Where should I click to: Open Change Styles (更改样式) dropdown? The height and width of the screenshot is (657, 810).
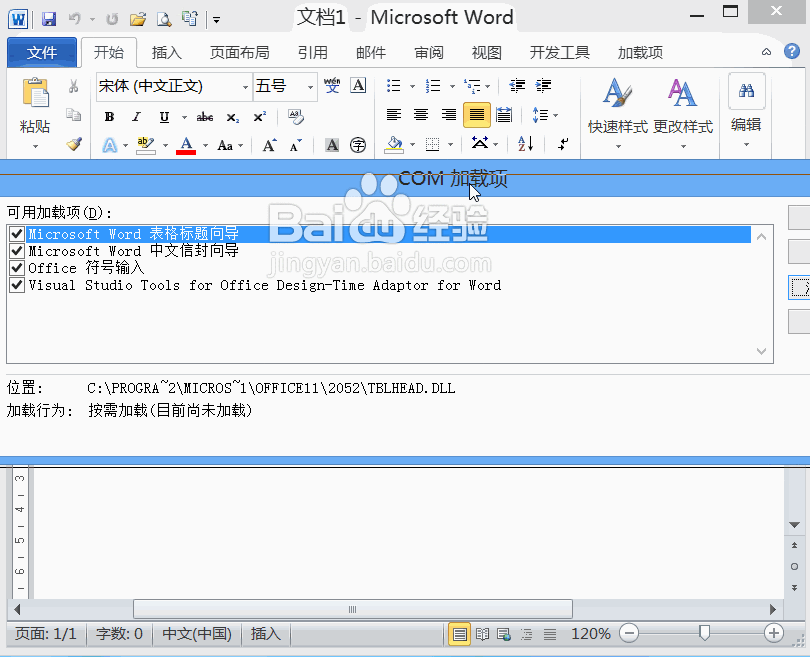[683, 114]
